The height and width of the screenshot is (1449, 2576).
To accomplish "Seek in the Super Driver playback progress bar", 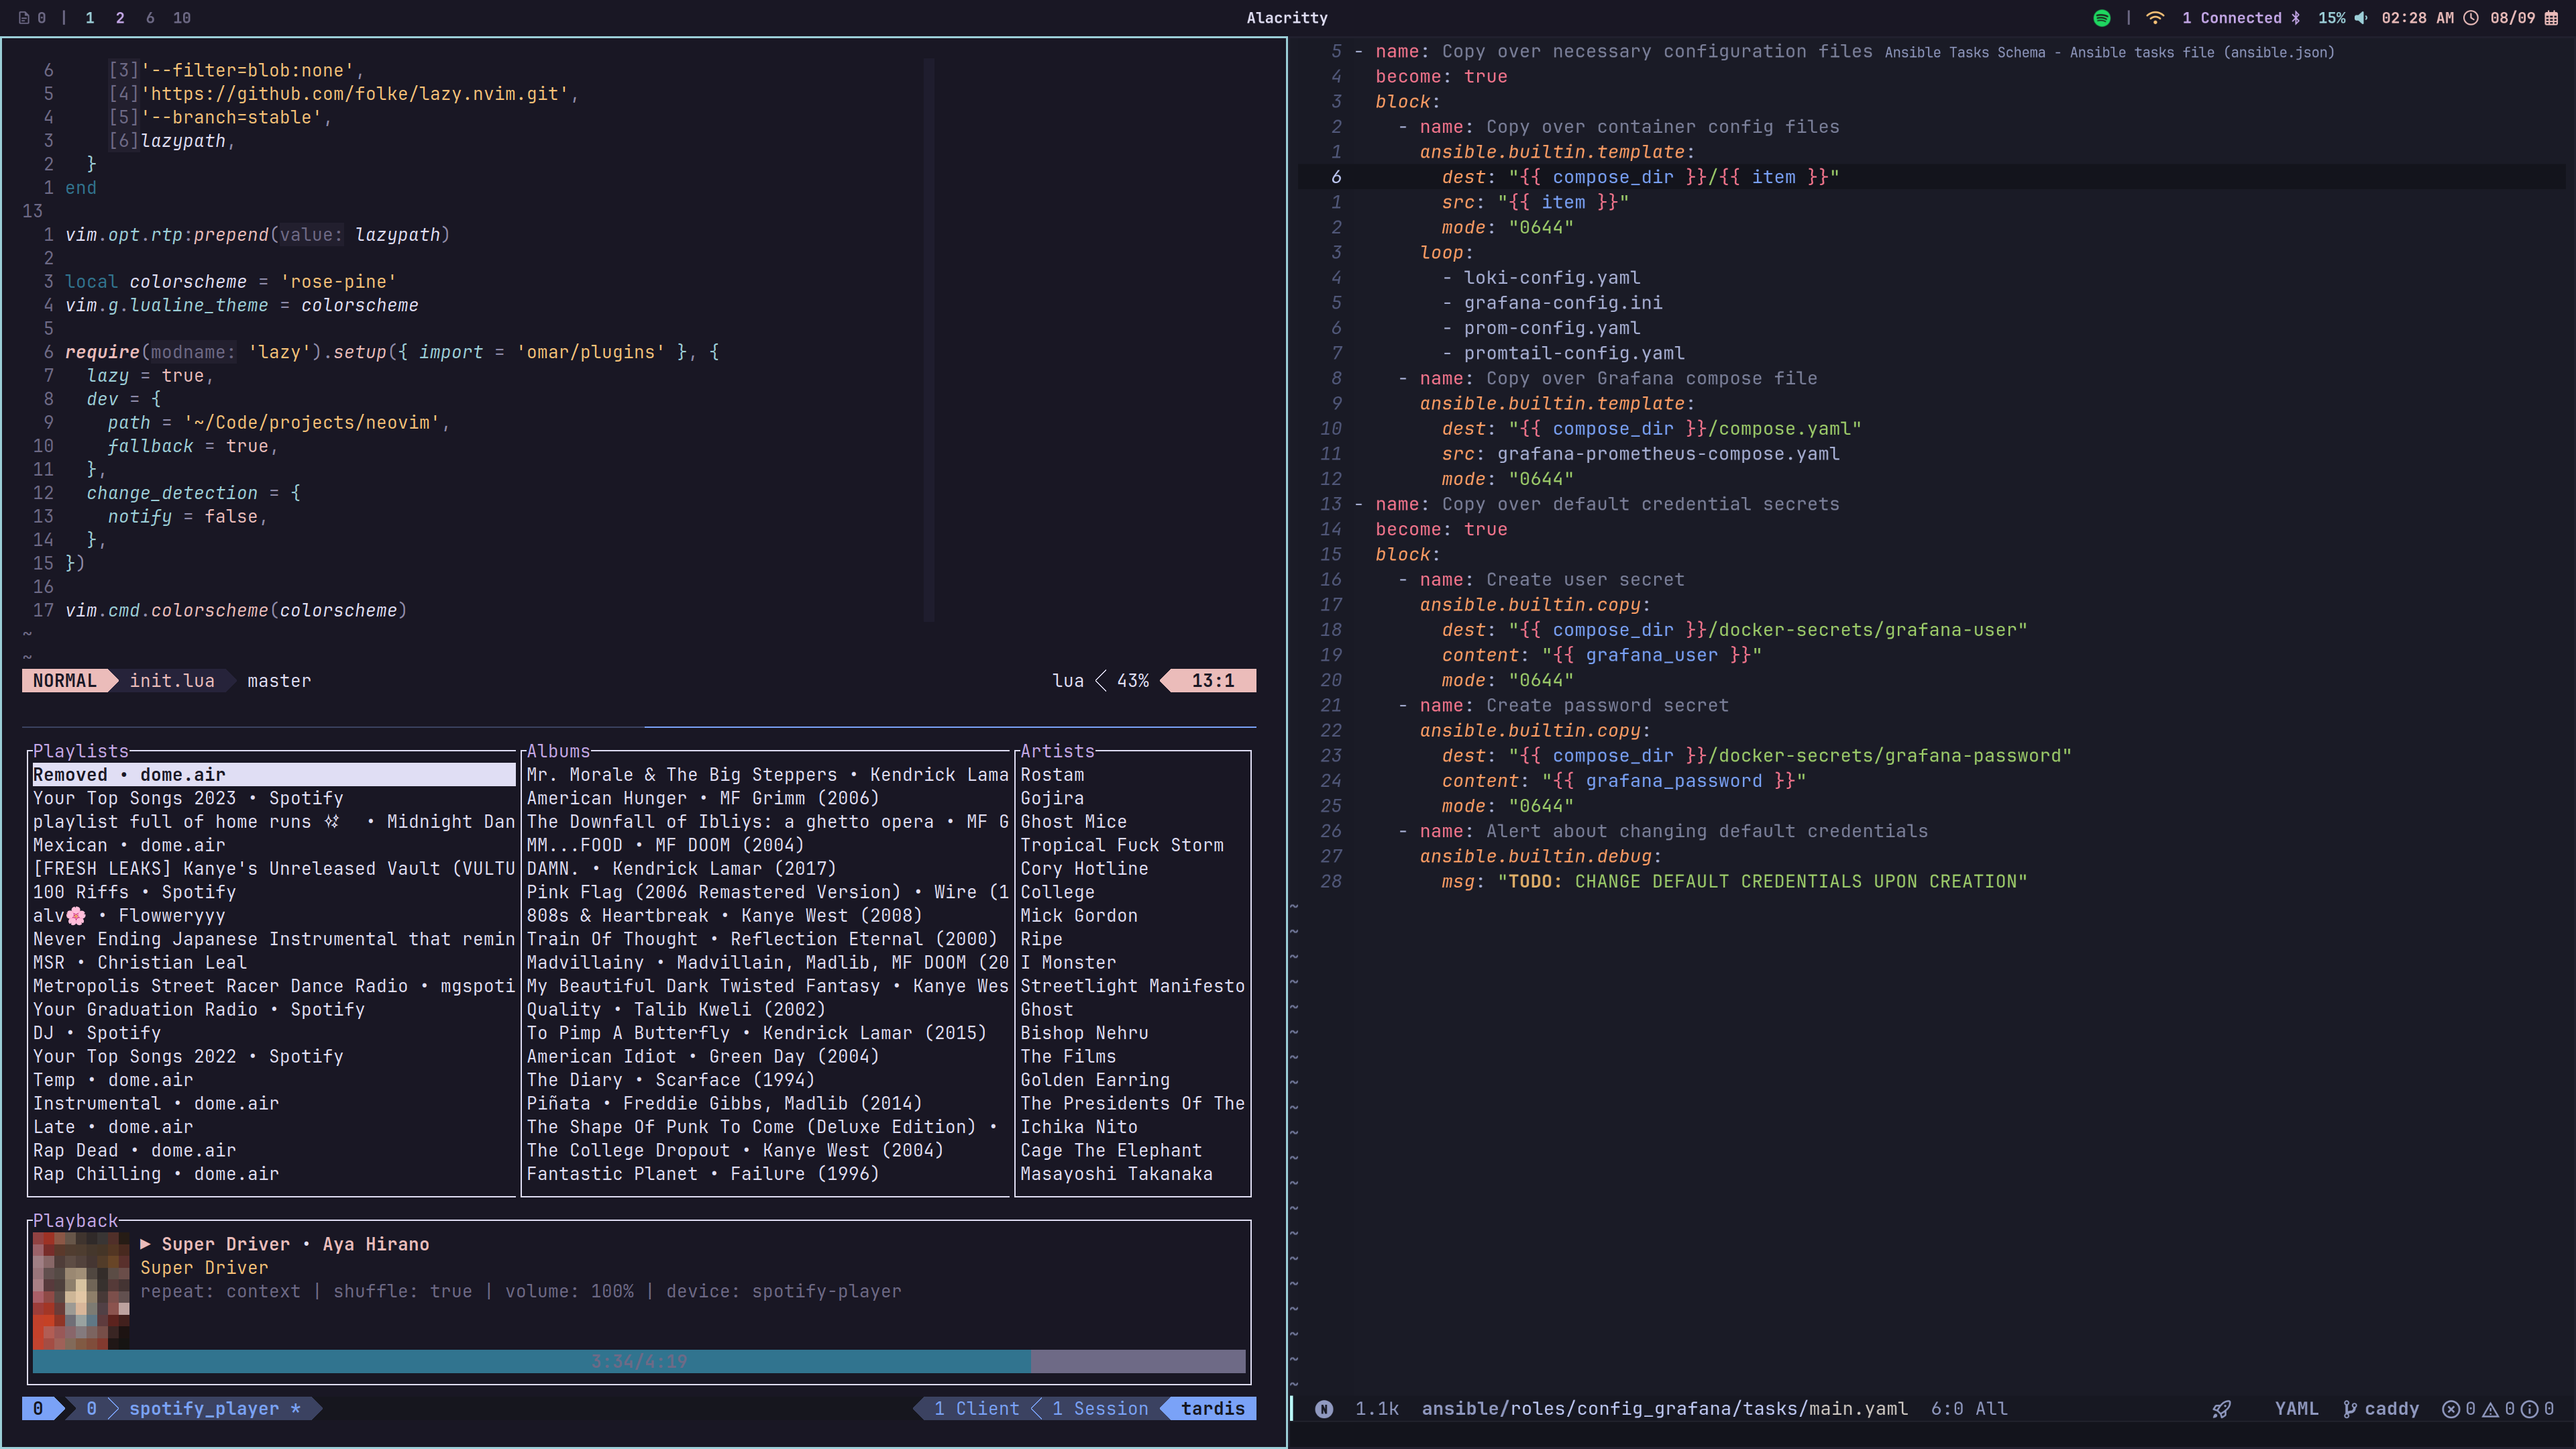I will pos(639,1361).
